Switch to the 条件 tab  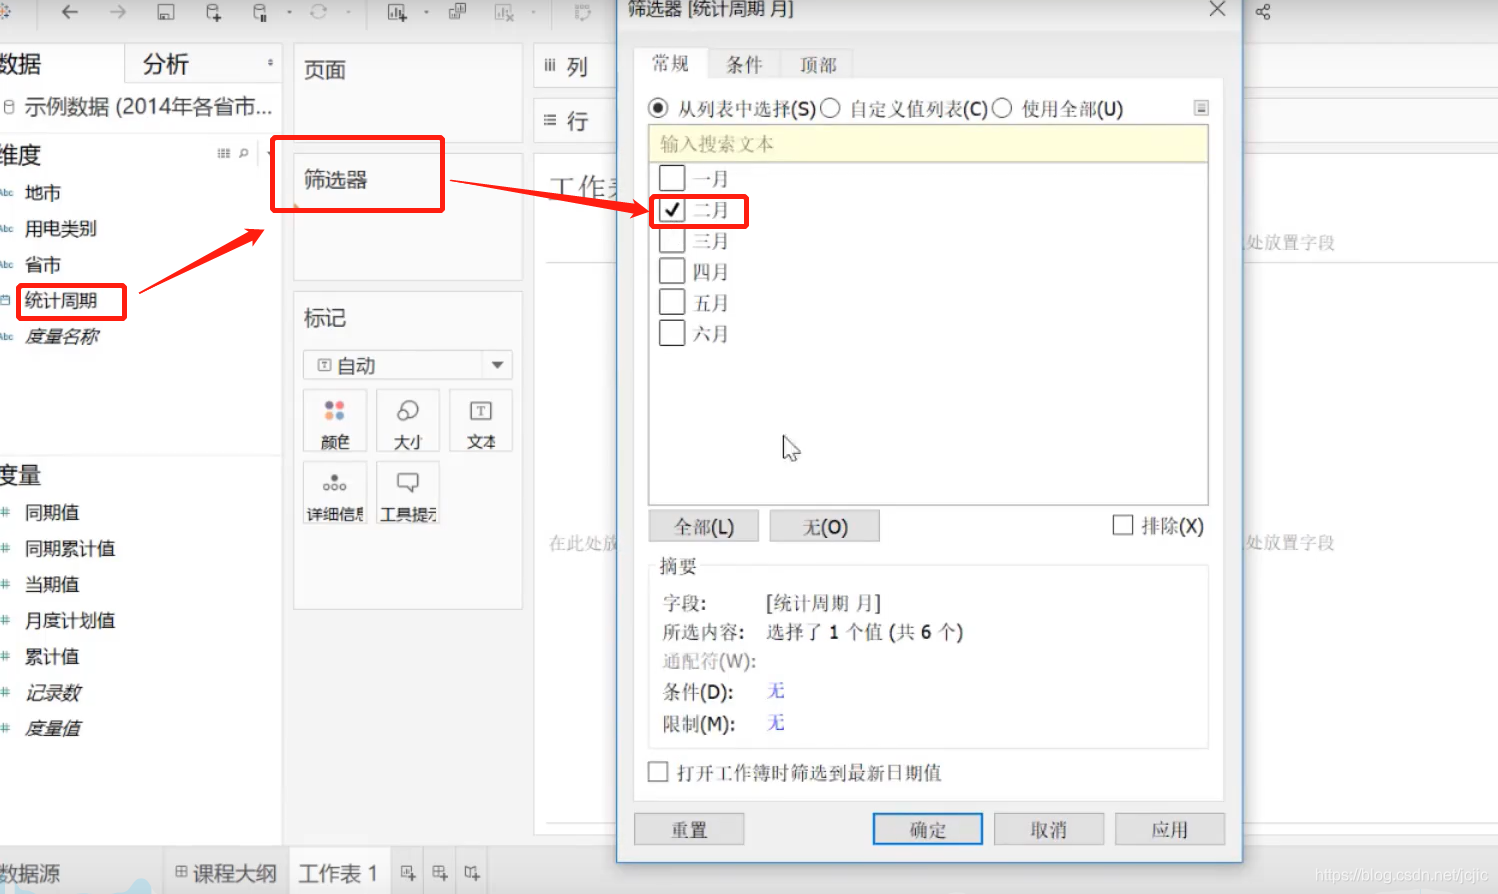click(x=744, y=64)
